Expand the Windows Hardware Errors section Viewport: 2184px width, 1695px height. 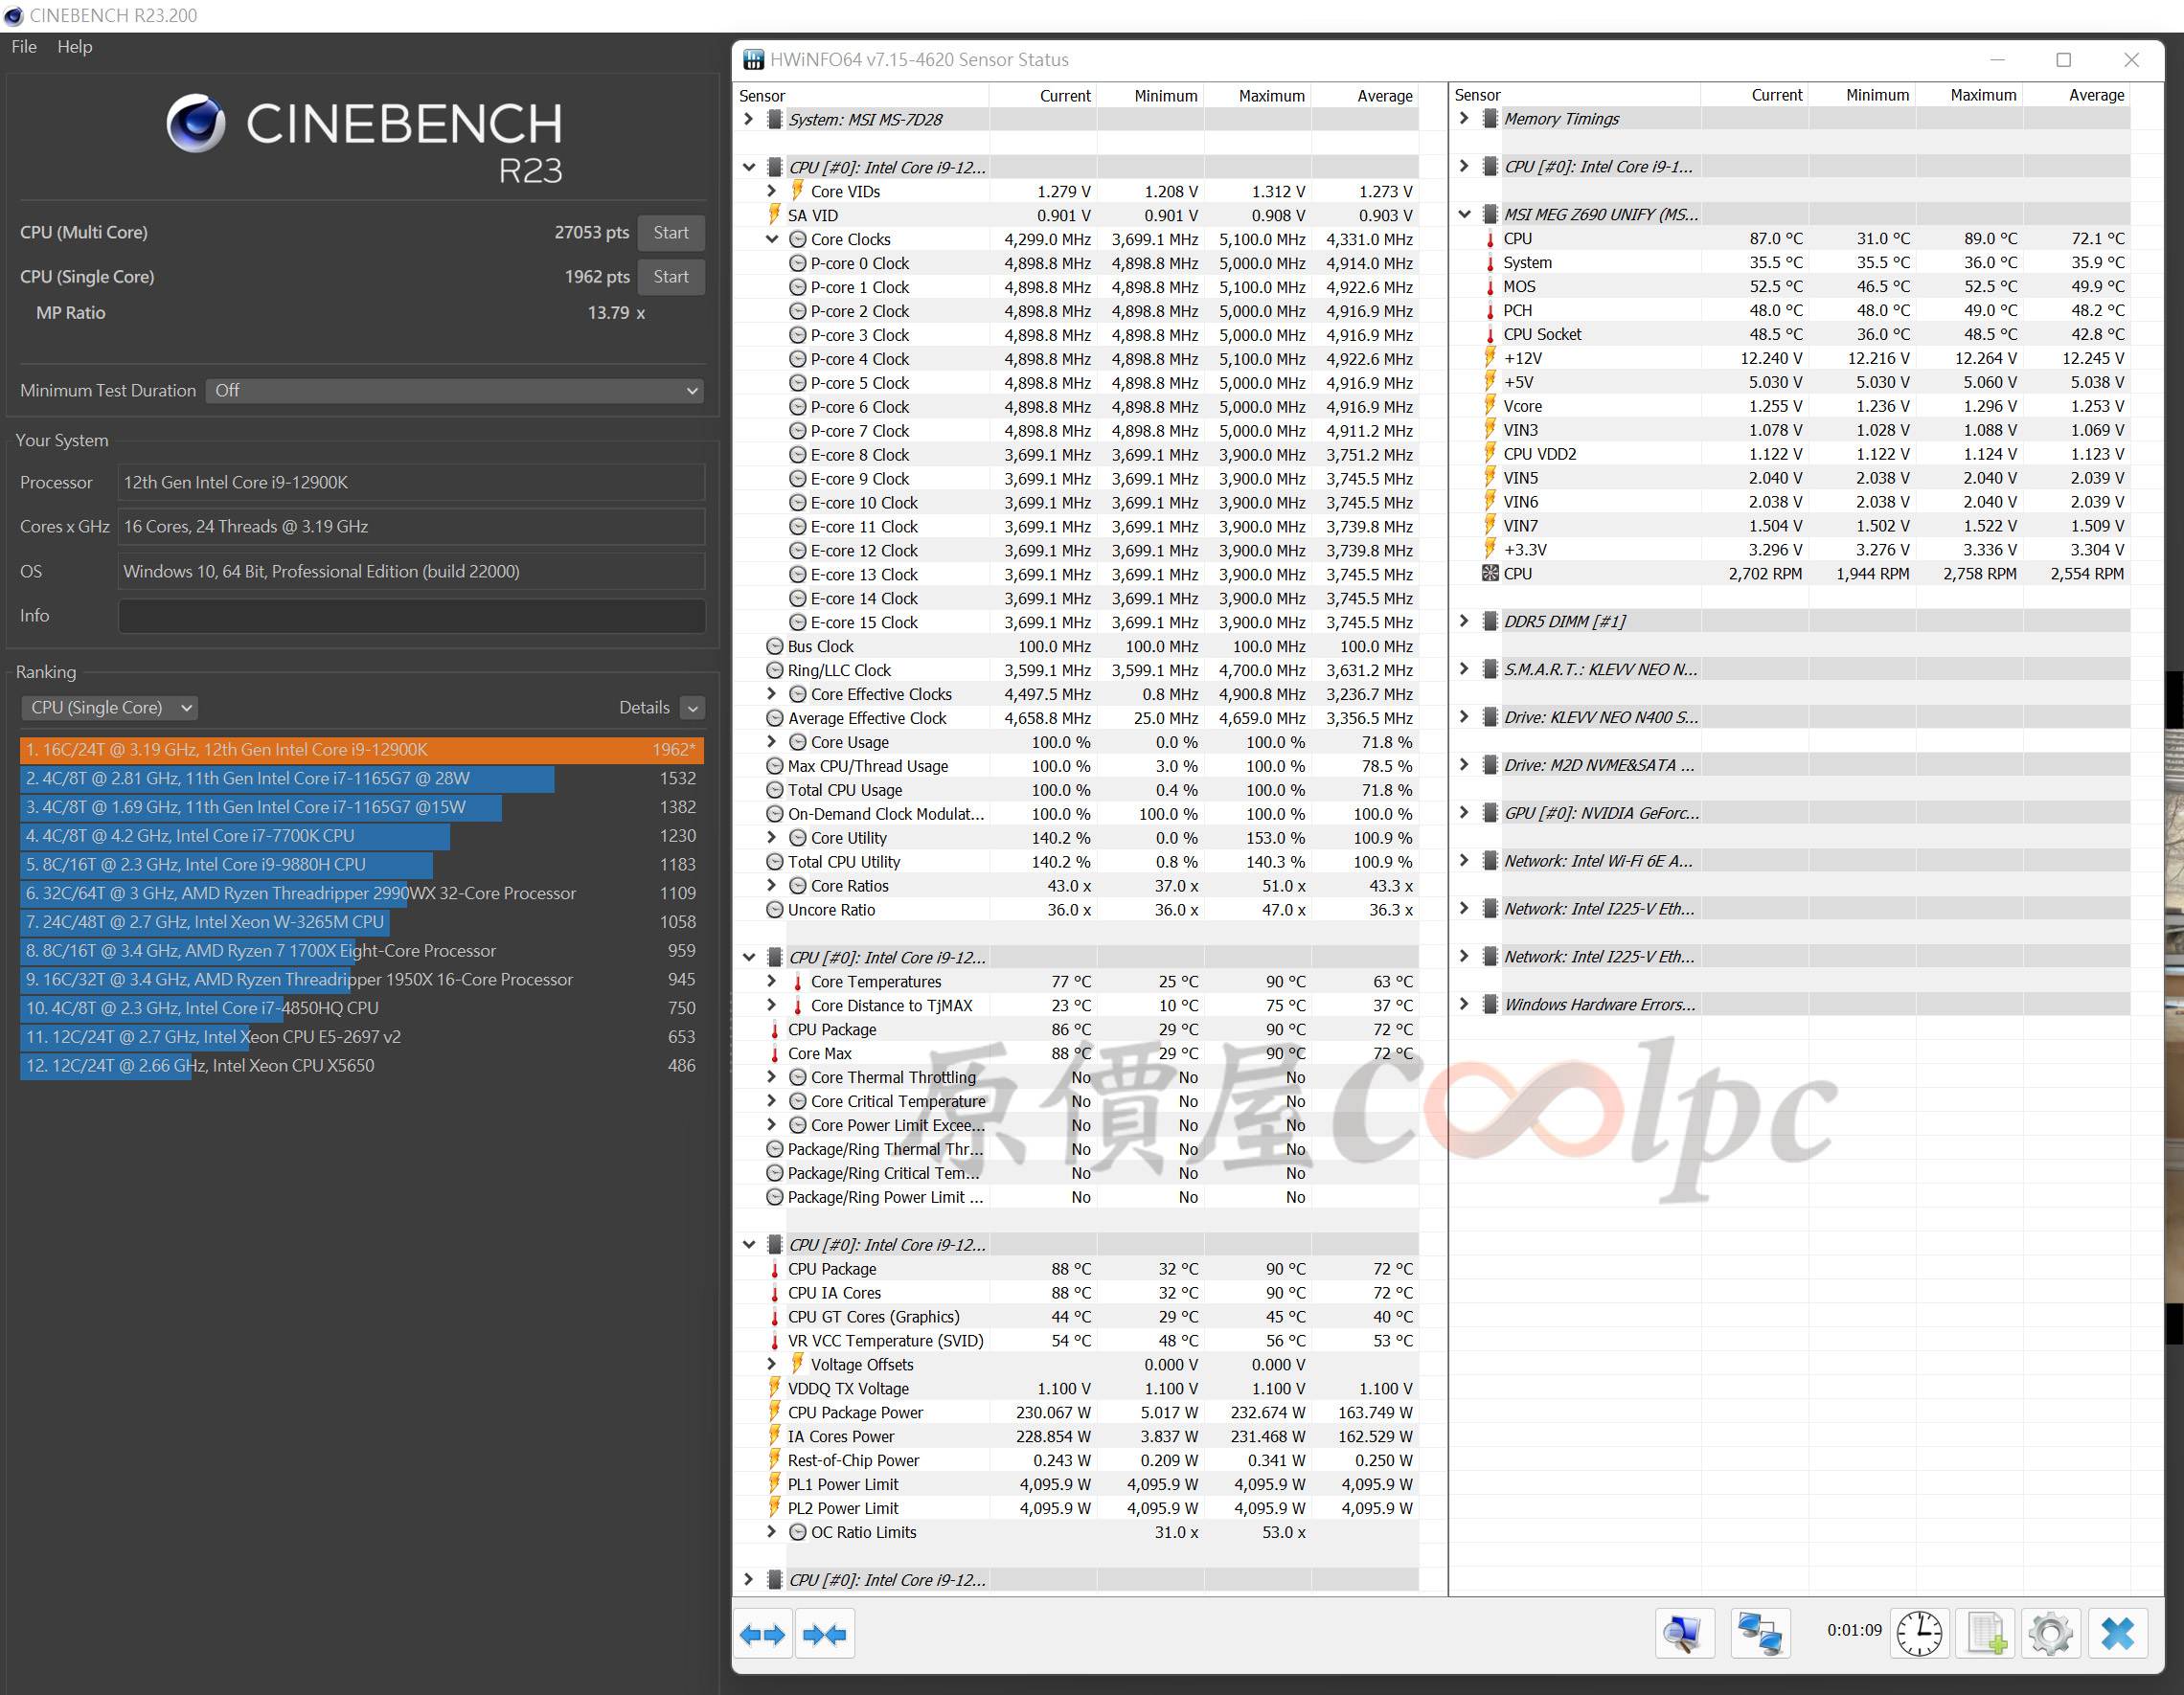1464,1004
